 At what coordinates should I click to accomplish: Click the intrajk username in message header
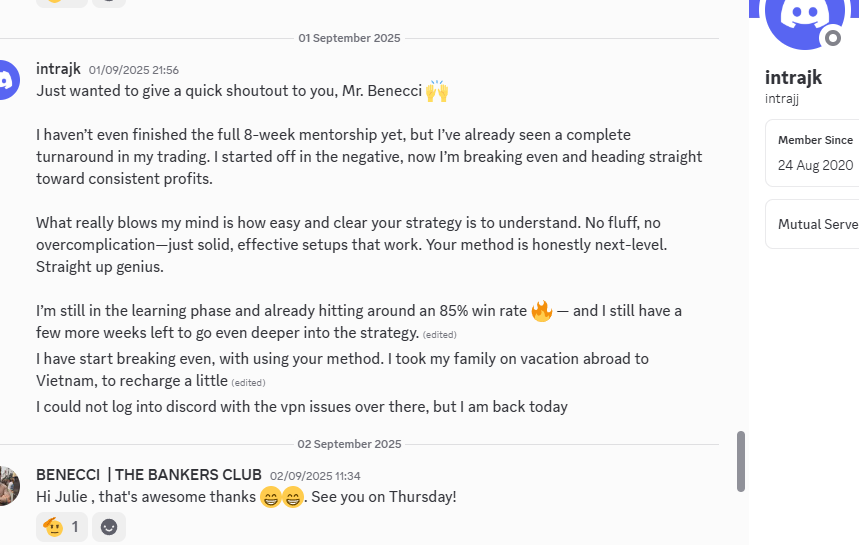coord(58,69)
